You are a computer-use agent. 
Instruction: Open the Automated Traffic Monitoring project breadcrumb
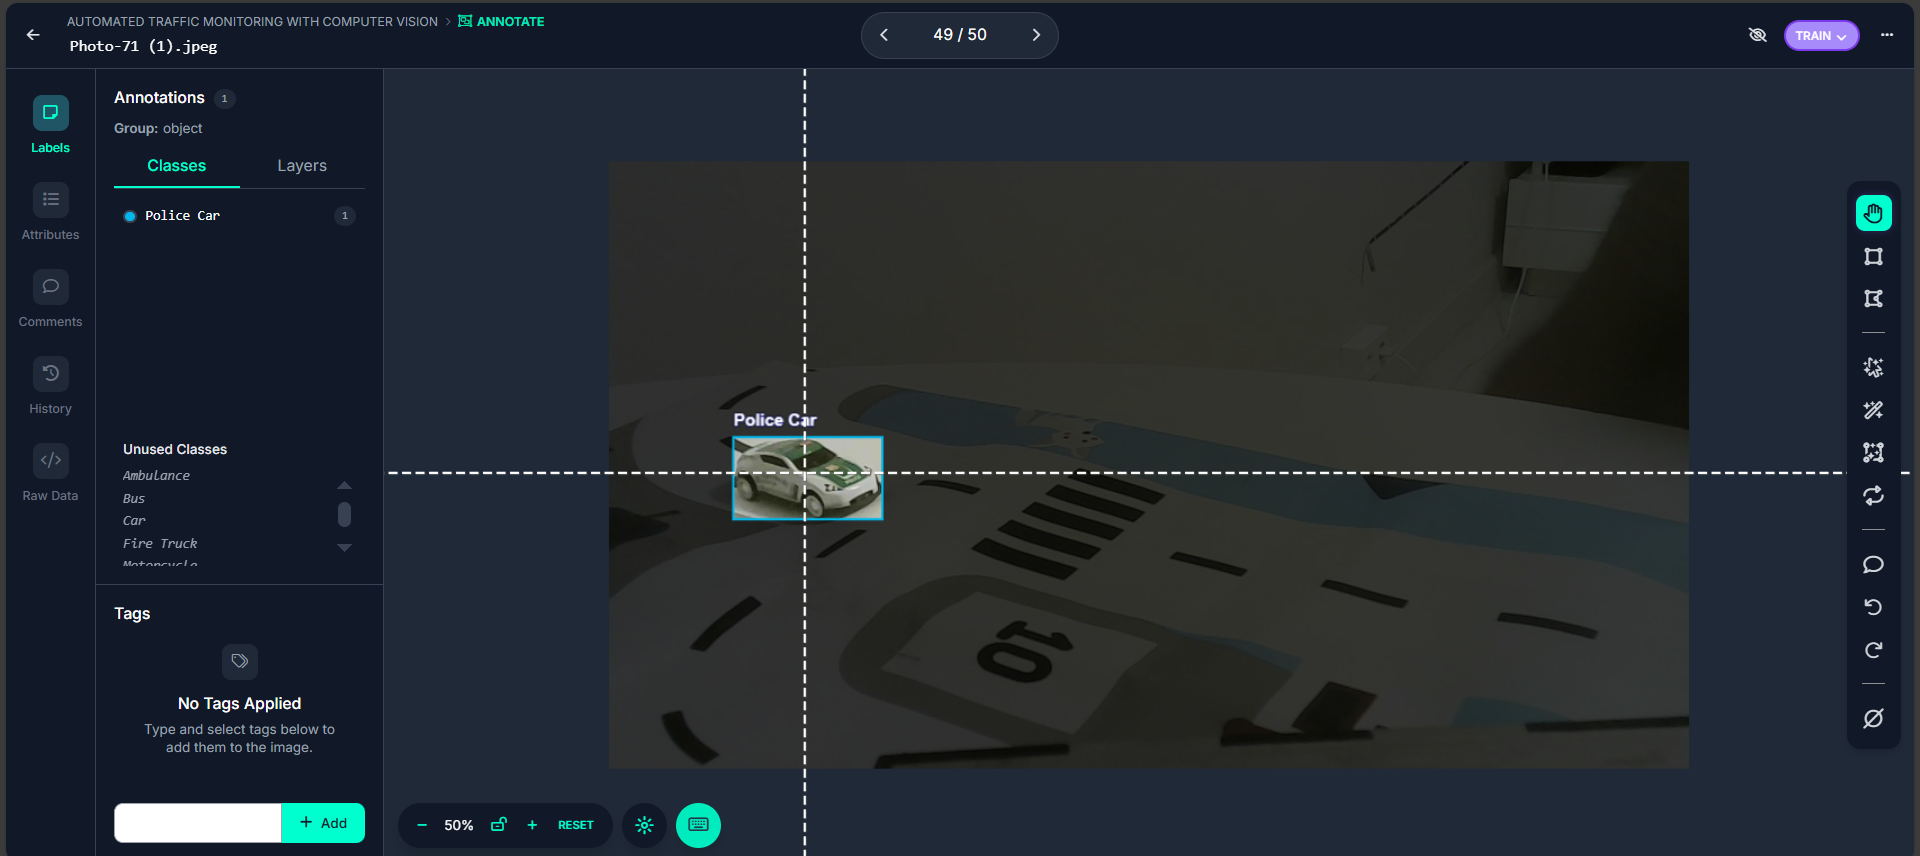click(x=252, y=21)
